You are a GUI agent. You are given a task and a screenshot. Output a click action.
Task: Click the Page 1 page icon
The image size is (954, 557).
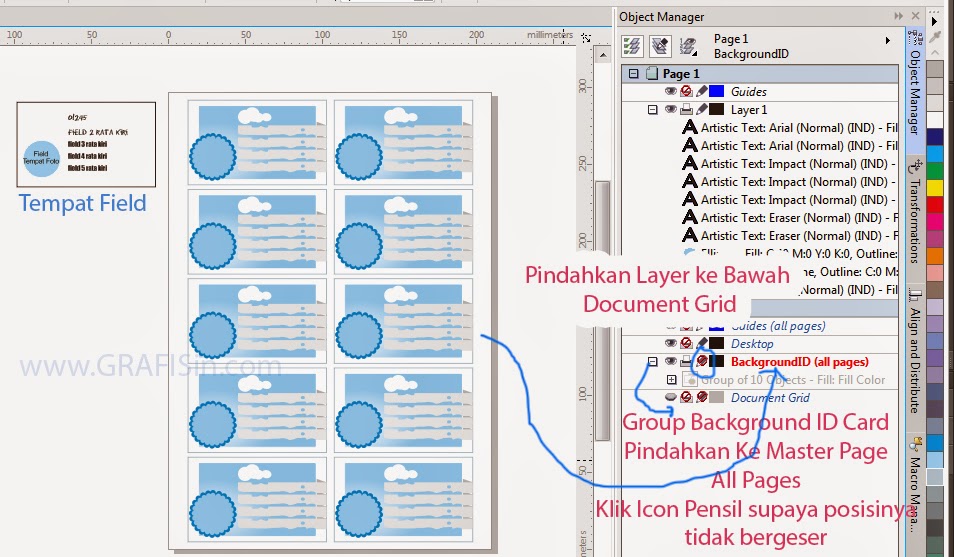652,74
